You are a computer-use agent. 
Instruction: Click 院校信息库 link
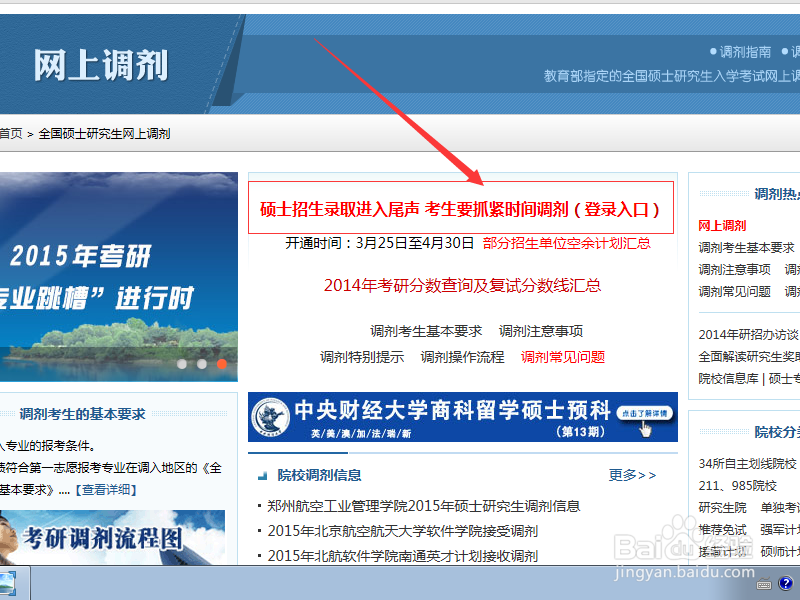[x=728, y=379]
